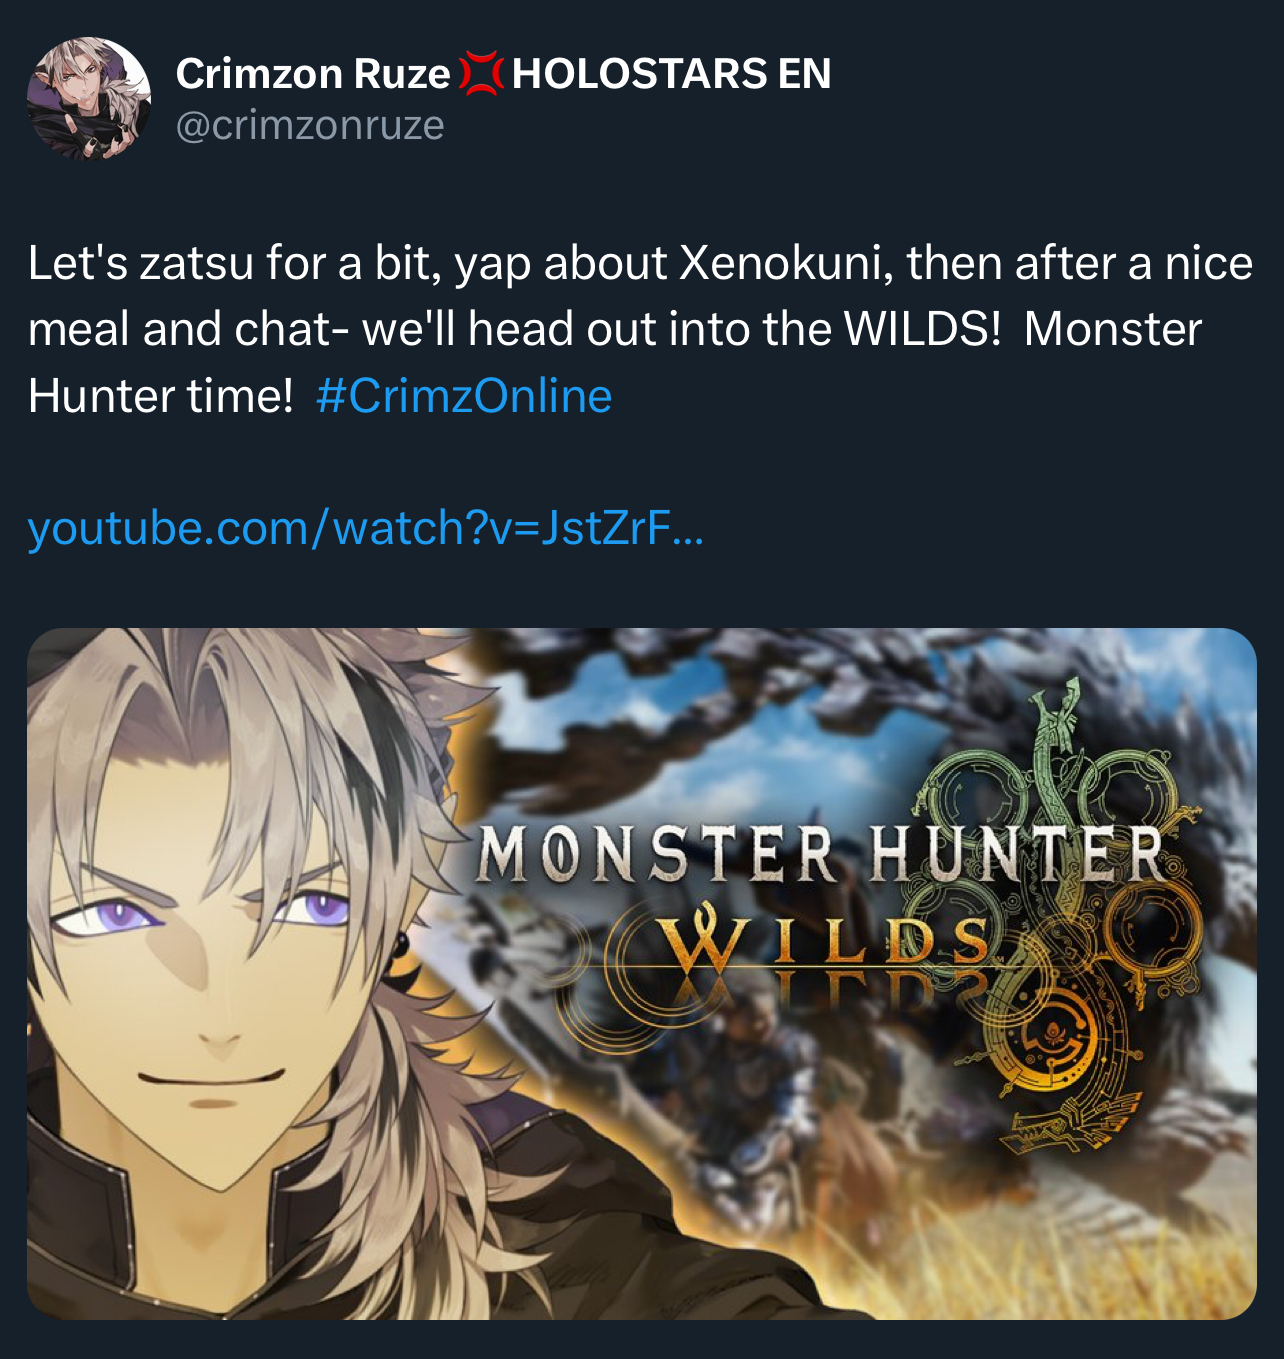Click the red anger emoji in the name
1284x1359 pixels.
coord(481,74)
